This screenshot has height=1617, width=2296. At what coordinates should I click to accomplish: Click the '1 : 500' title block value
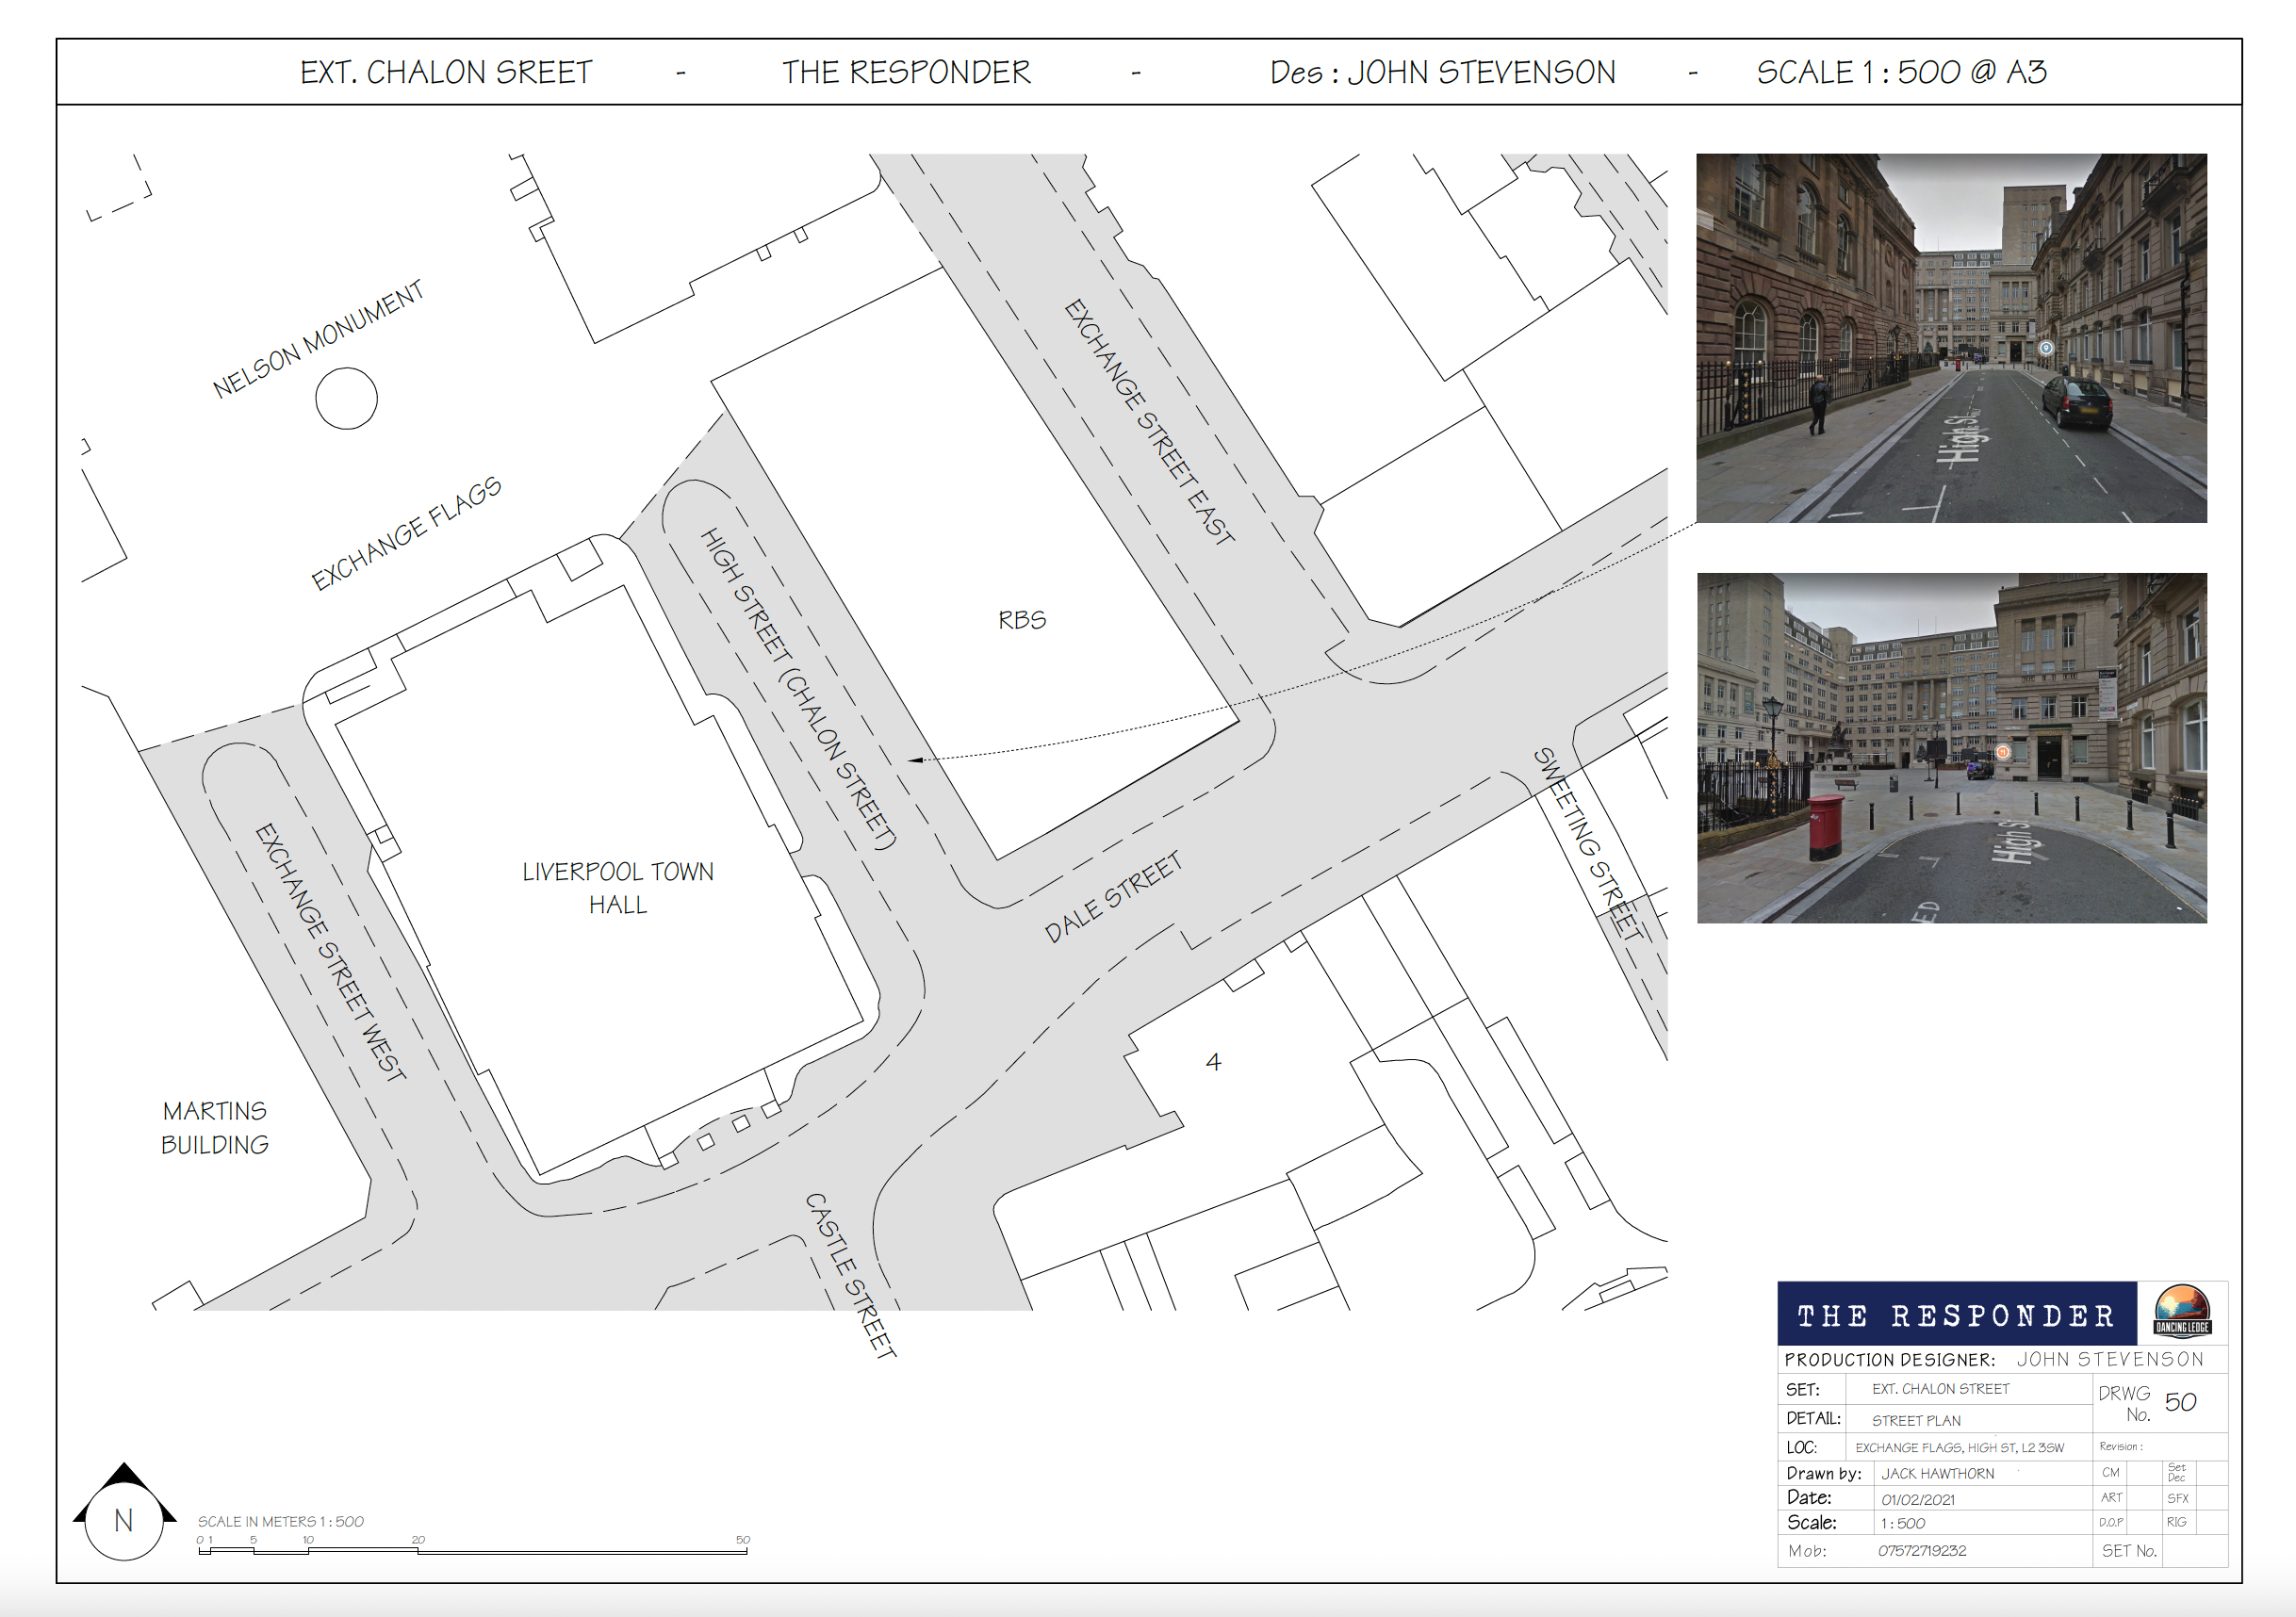1903,1524
